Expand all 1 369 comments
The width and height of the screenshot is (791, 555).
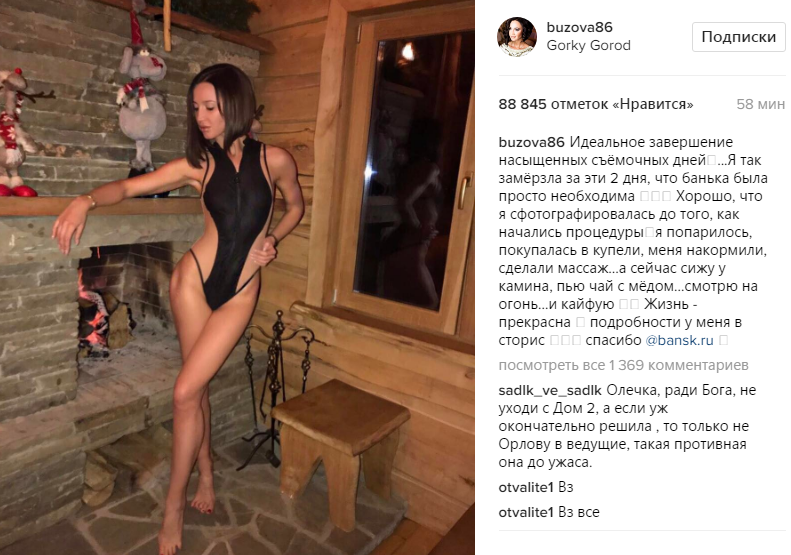tap(624, 365)
